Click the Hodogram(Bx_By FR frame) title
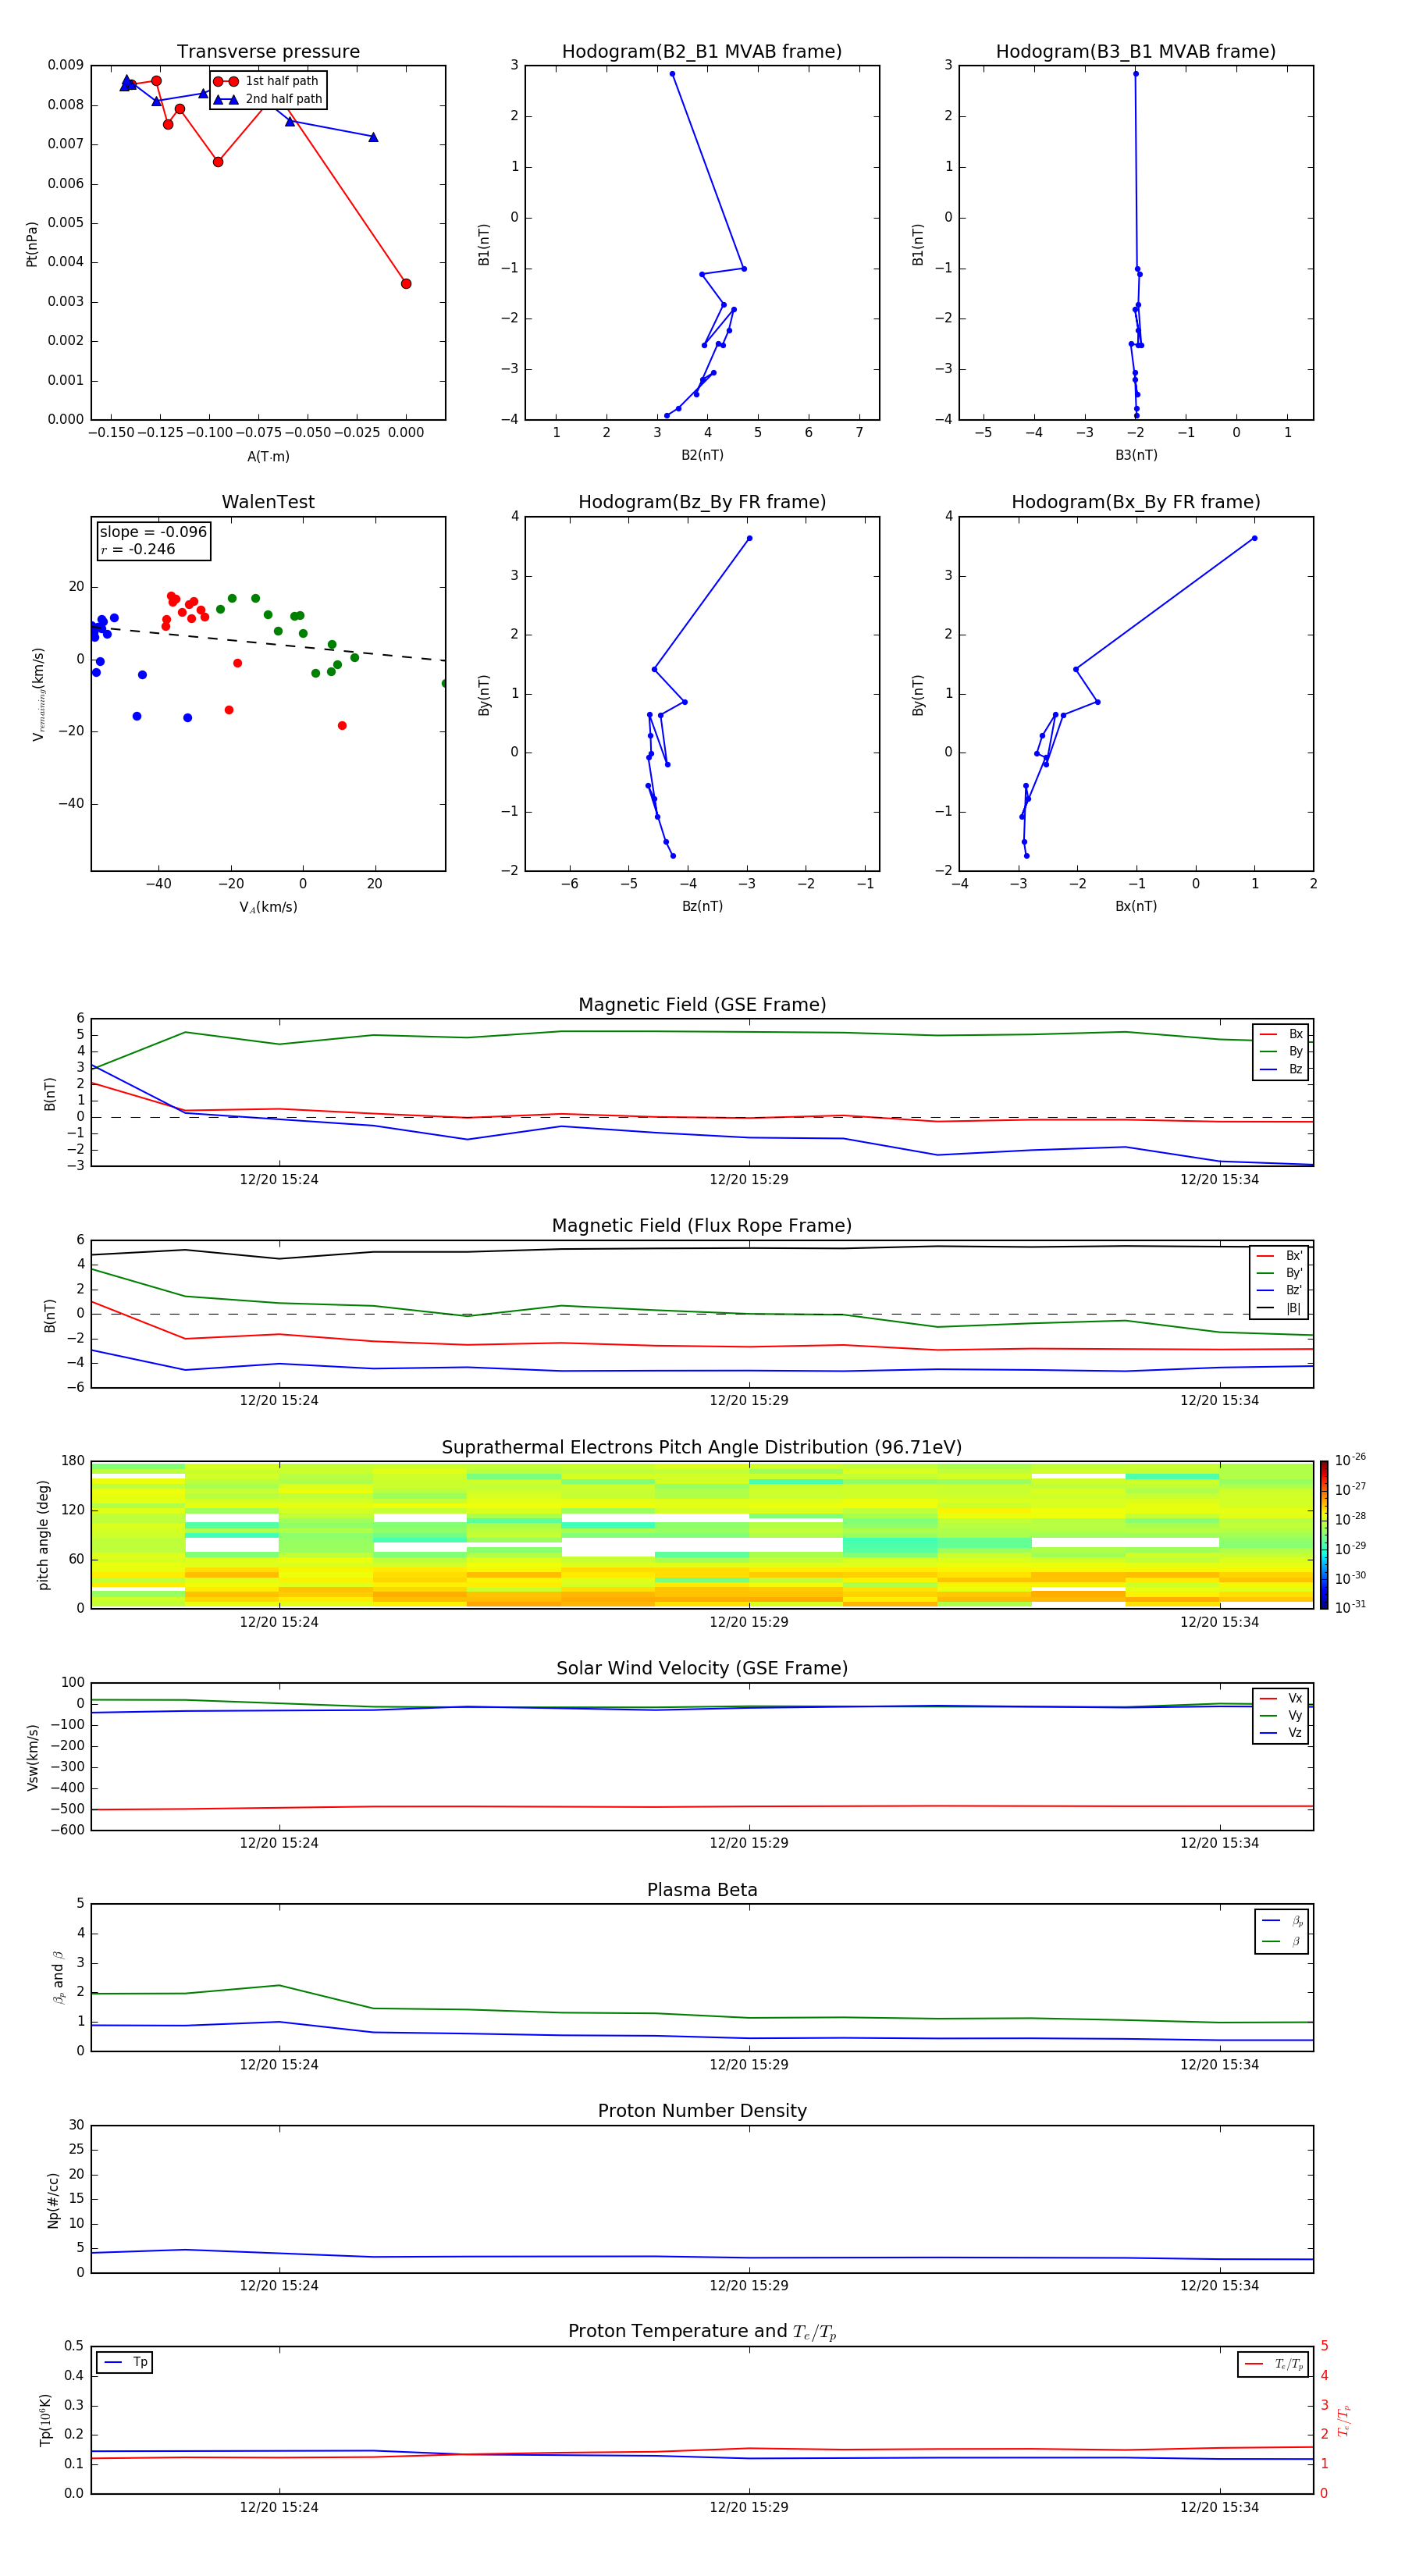The image size is (1405, 2576). click(x=1136, y=502)
